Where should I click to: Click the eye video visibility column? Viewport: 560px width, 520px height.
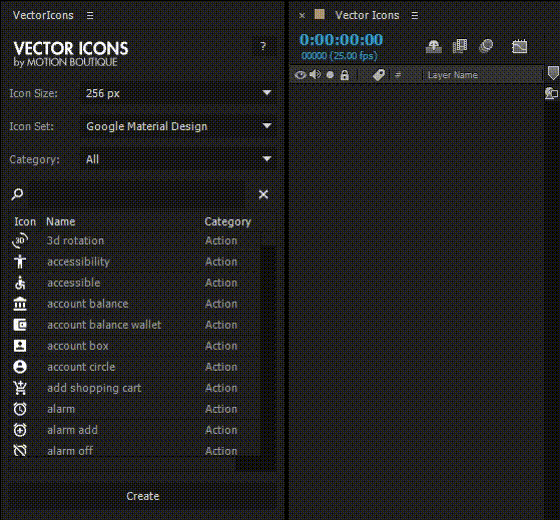300,75
